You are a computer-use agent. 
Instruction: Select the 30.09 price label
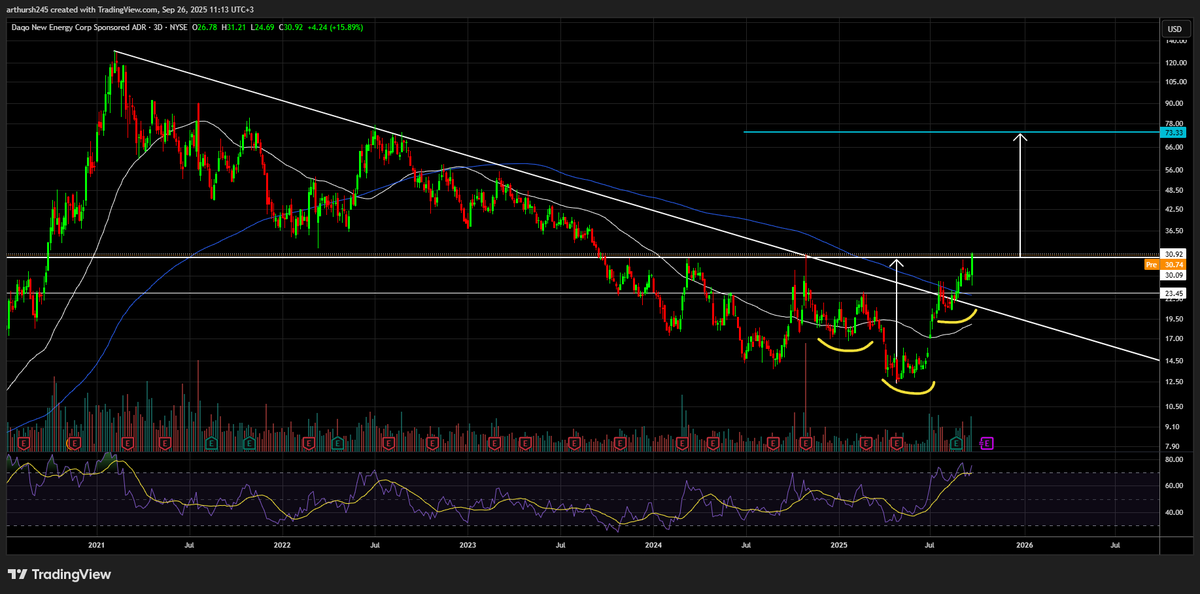point(1173,274)
